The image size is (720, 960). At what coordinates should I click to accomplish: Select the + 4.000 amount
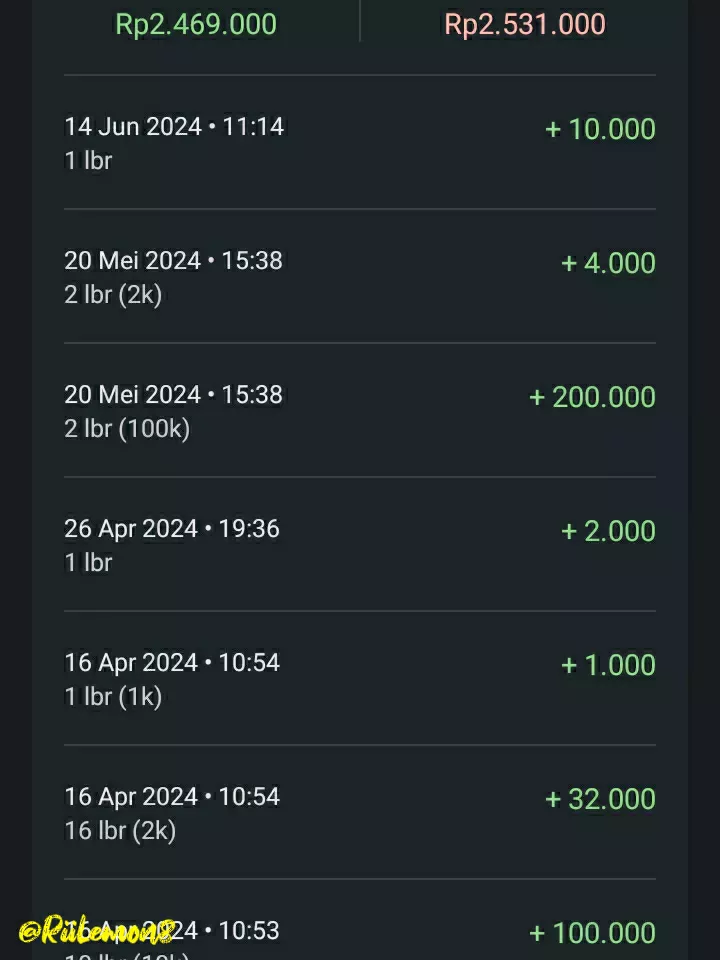click(x=608, y=263)
